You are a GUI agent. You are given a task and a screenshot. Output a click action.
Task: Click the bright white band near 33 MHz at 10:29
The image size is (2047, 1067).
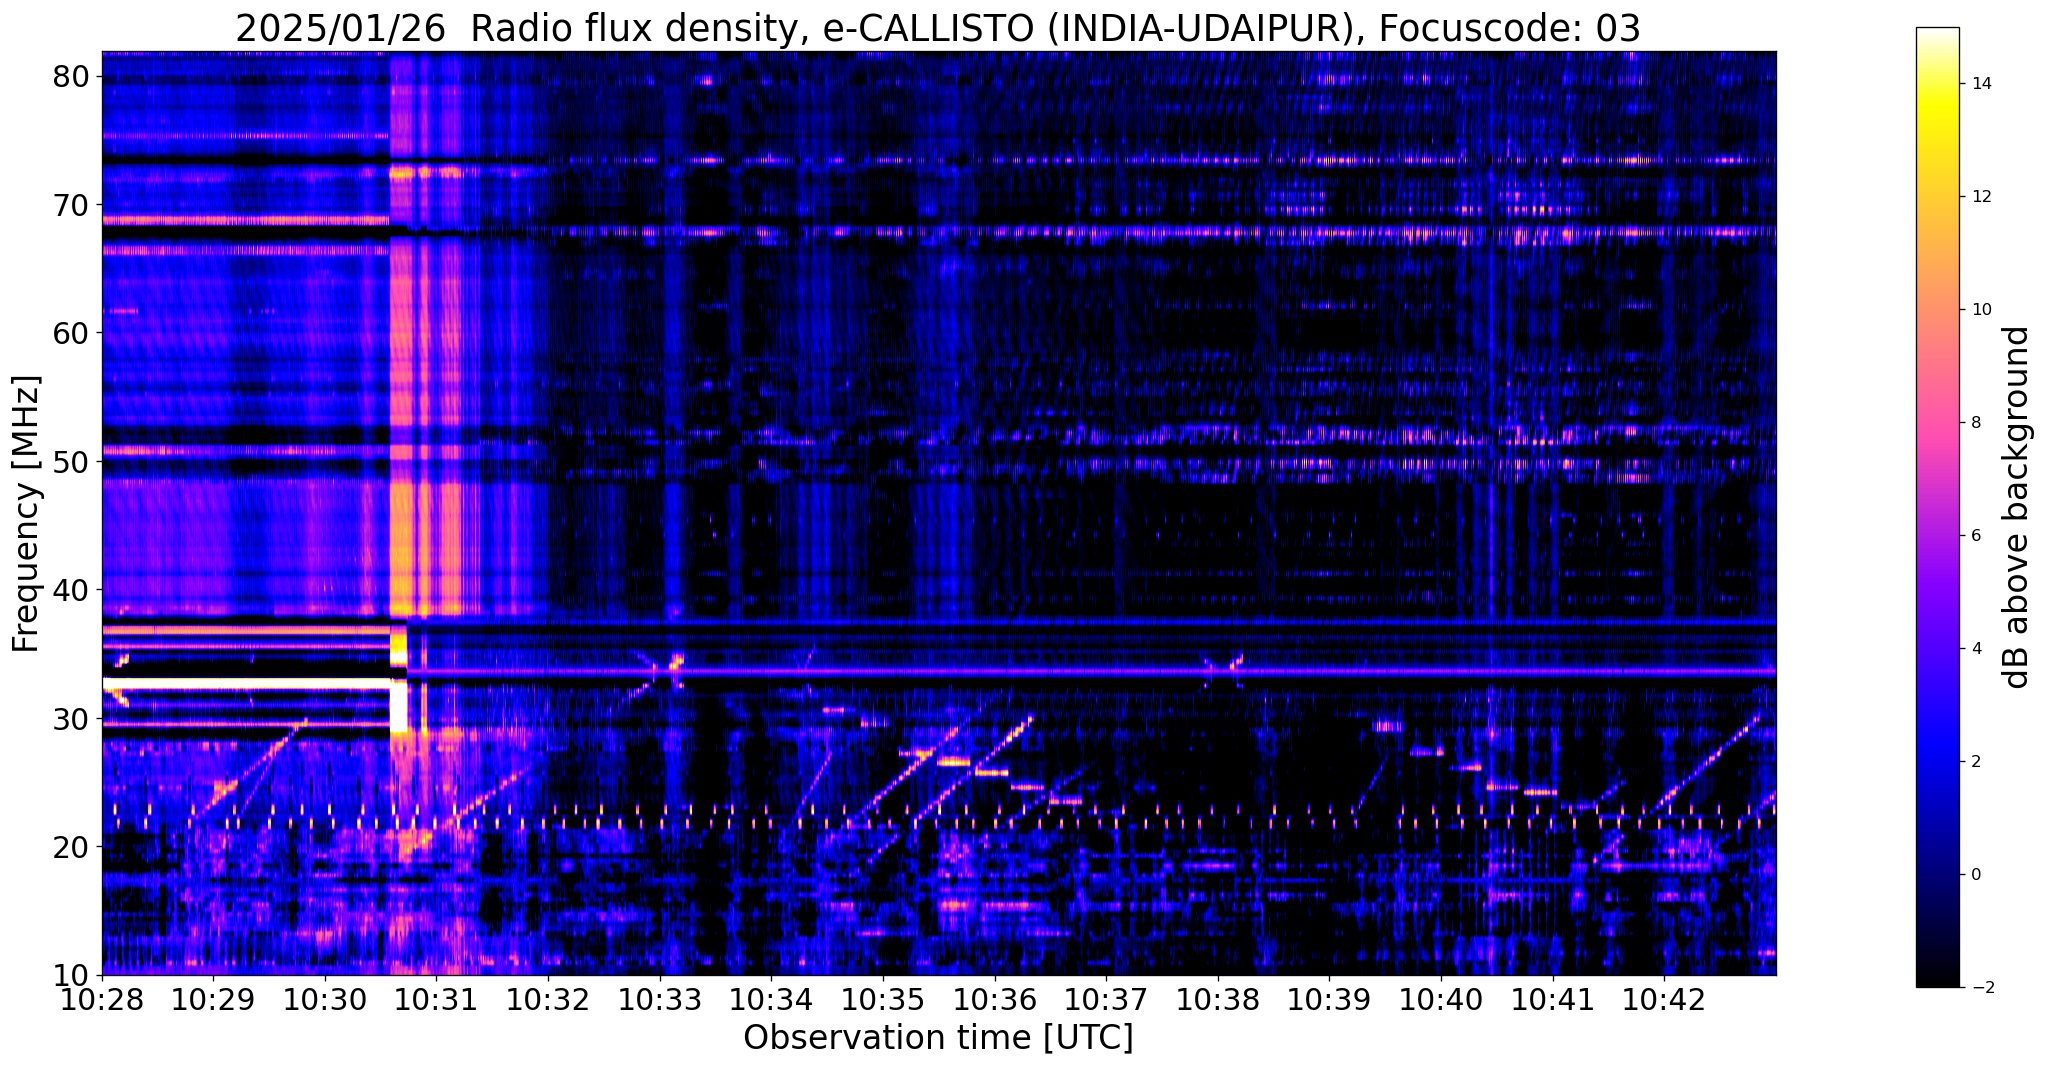point(246,684)
